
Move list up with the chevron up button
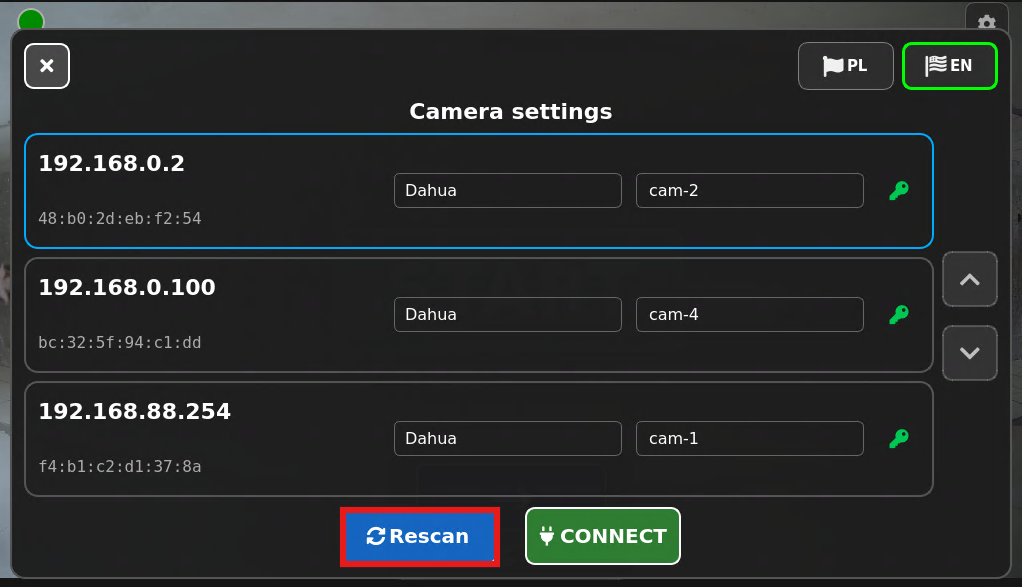click(x=970, y=279)
